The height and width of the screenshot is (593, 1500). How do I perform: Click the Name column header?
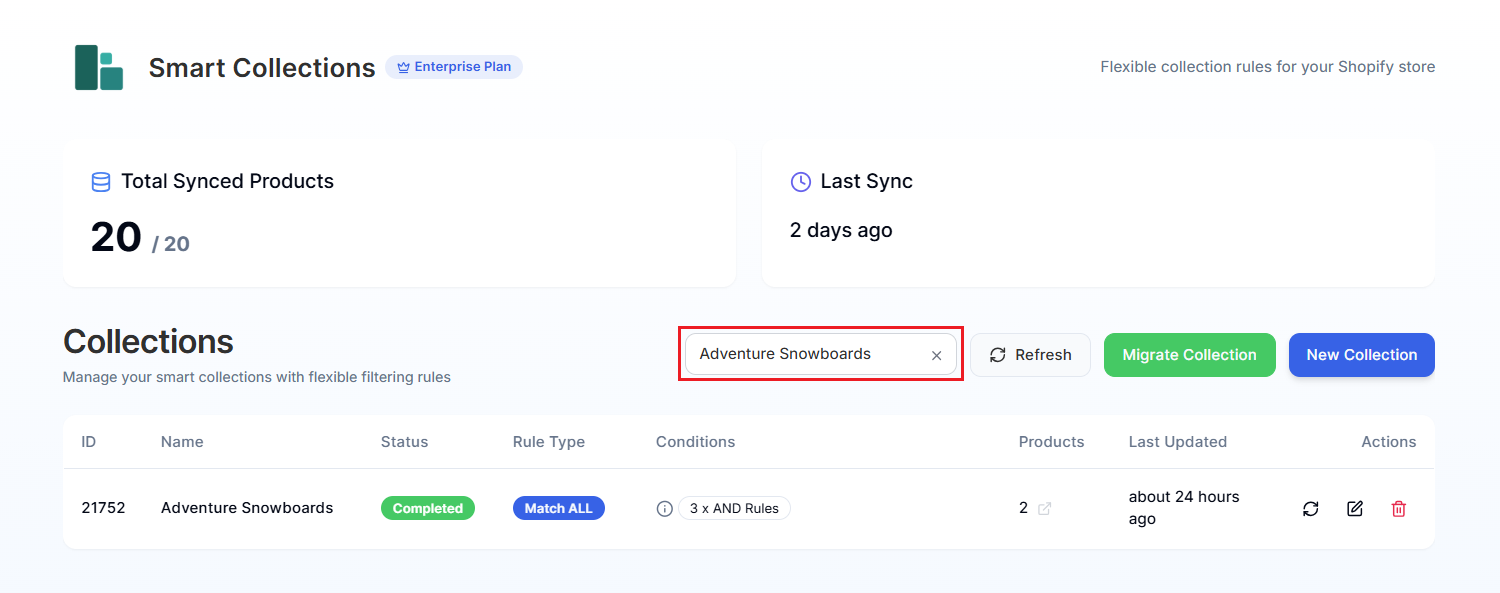coord(182,441)
